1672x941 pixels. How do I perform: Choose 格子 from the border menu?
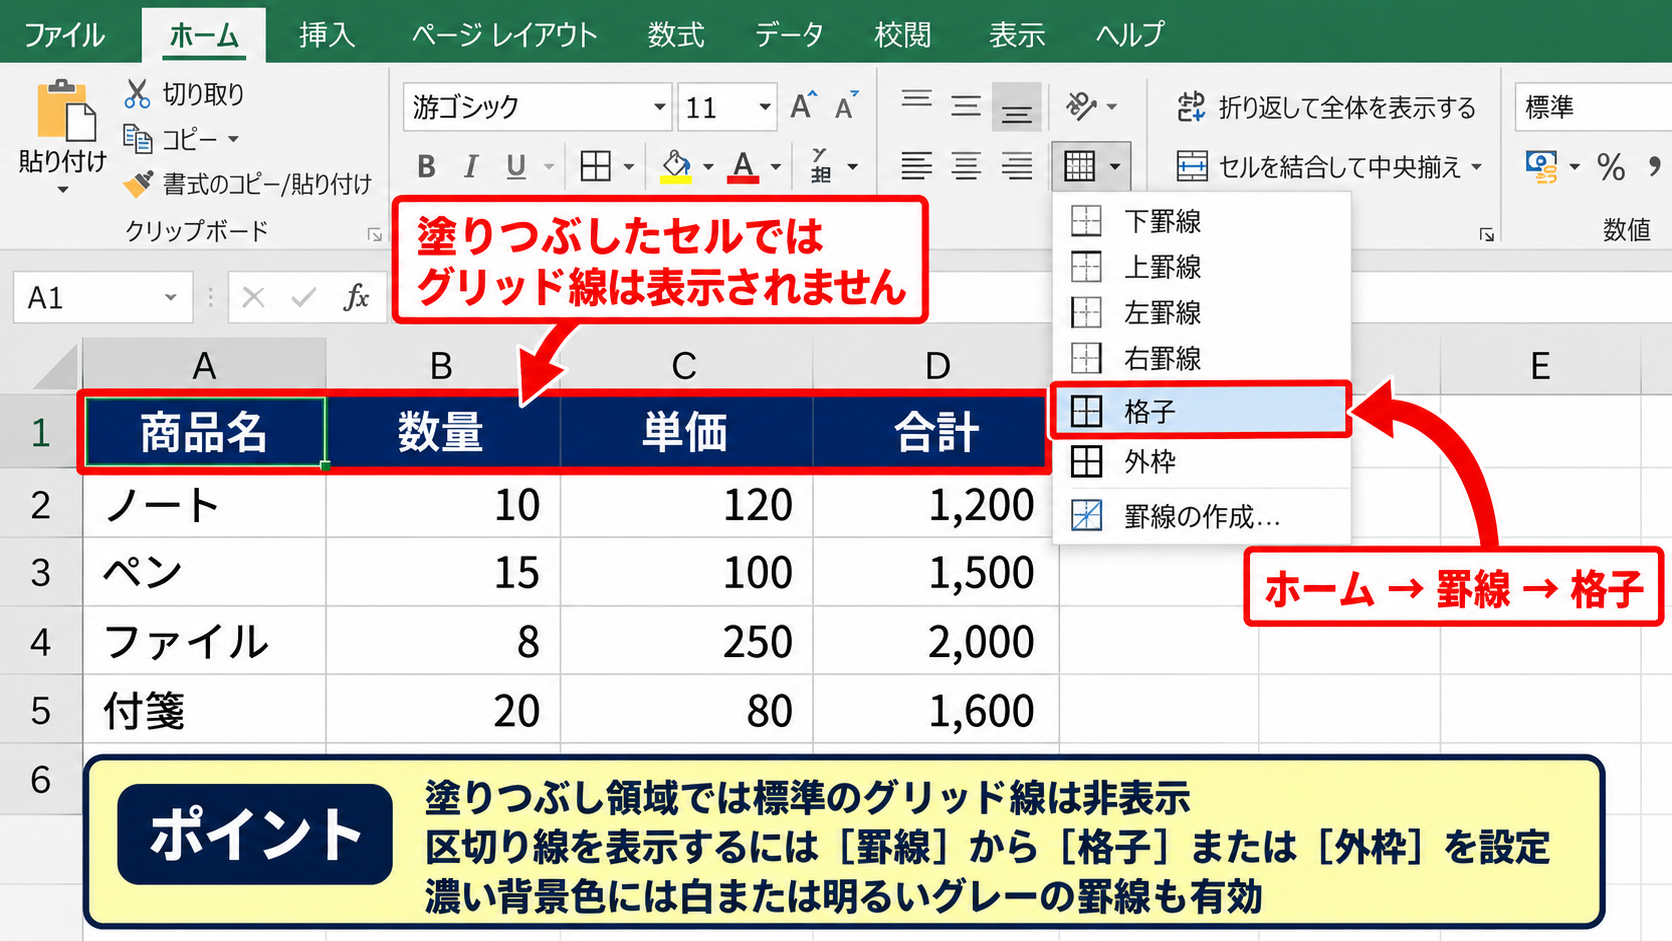(1200, 411)
